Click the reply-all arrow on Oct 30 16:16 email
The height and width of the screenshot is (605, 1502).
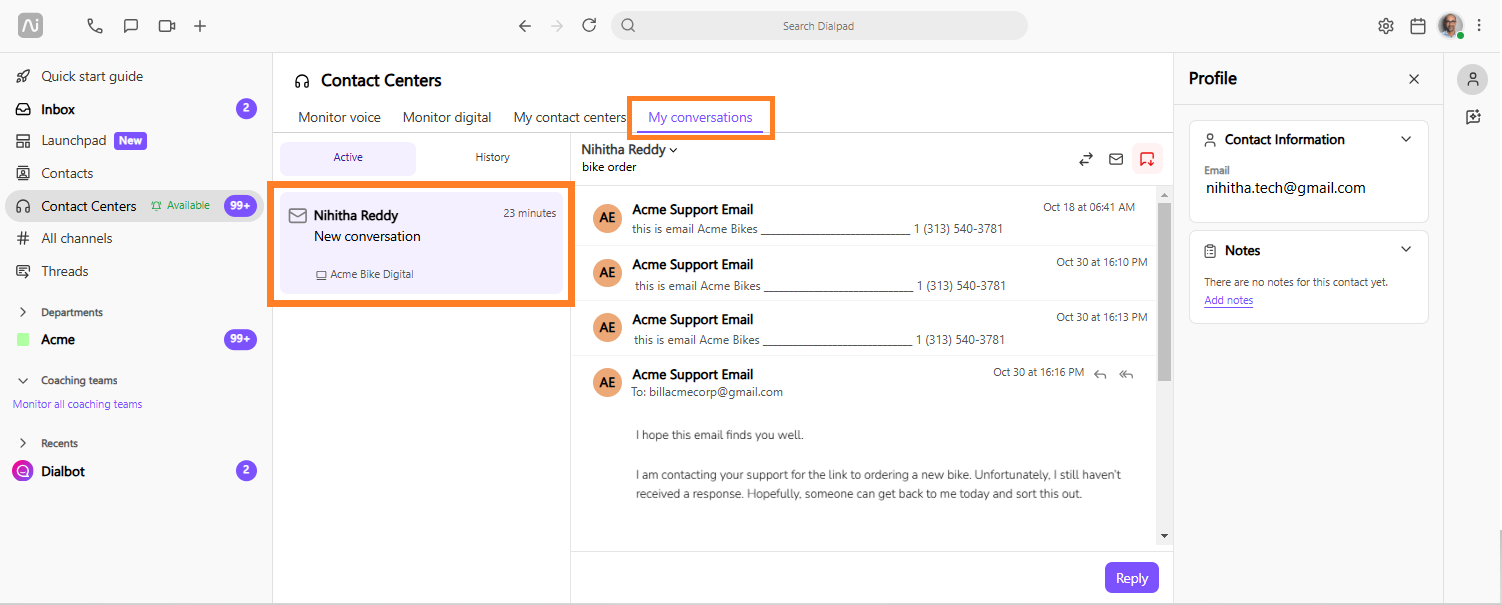click(1126, 374)
